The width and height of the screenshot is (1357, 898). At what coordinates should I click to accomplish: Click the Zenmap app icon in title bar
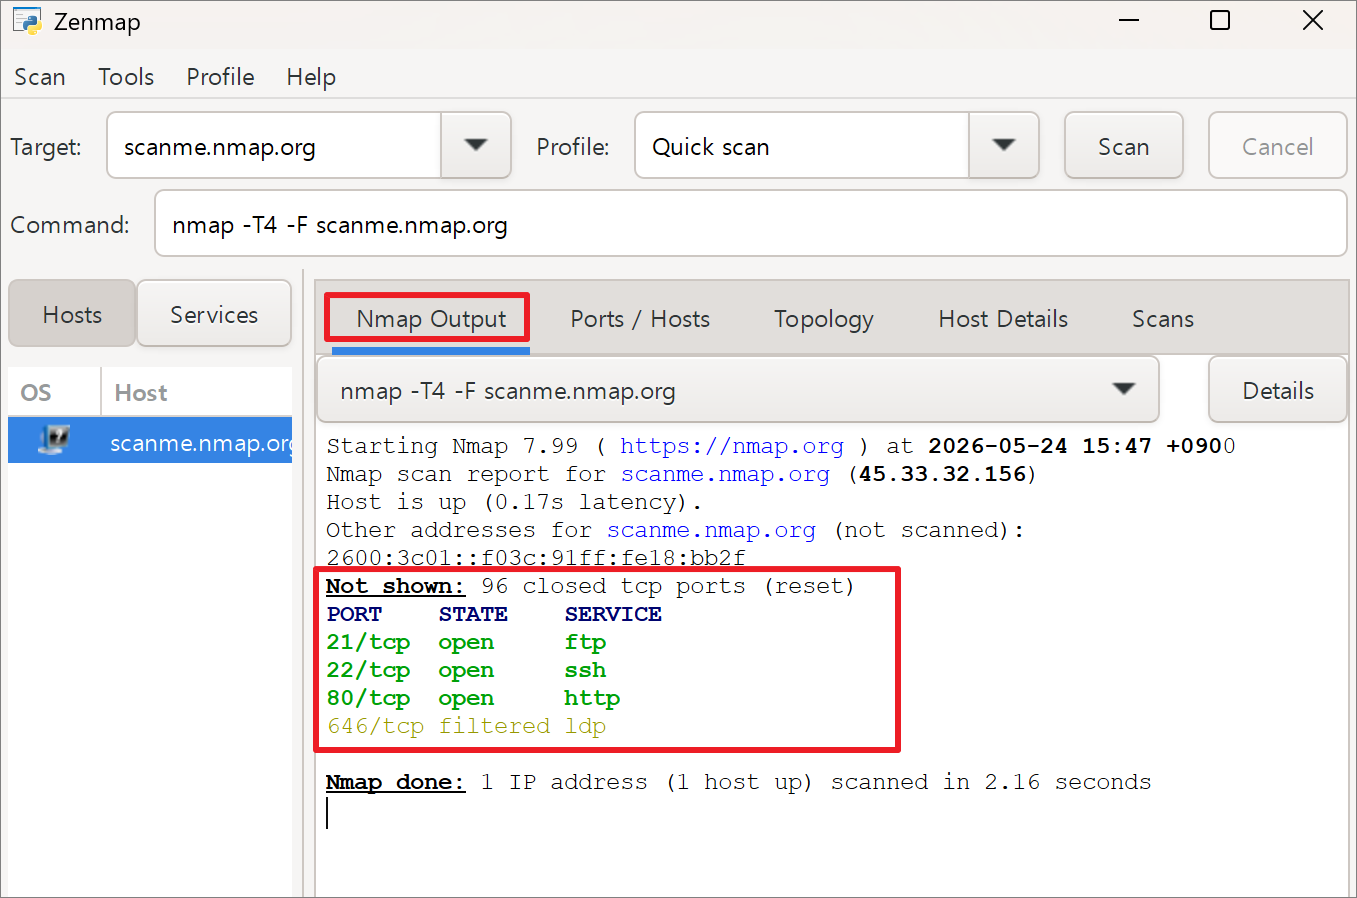click(x=27, y=21)
